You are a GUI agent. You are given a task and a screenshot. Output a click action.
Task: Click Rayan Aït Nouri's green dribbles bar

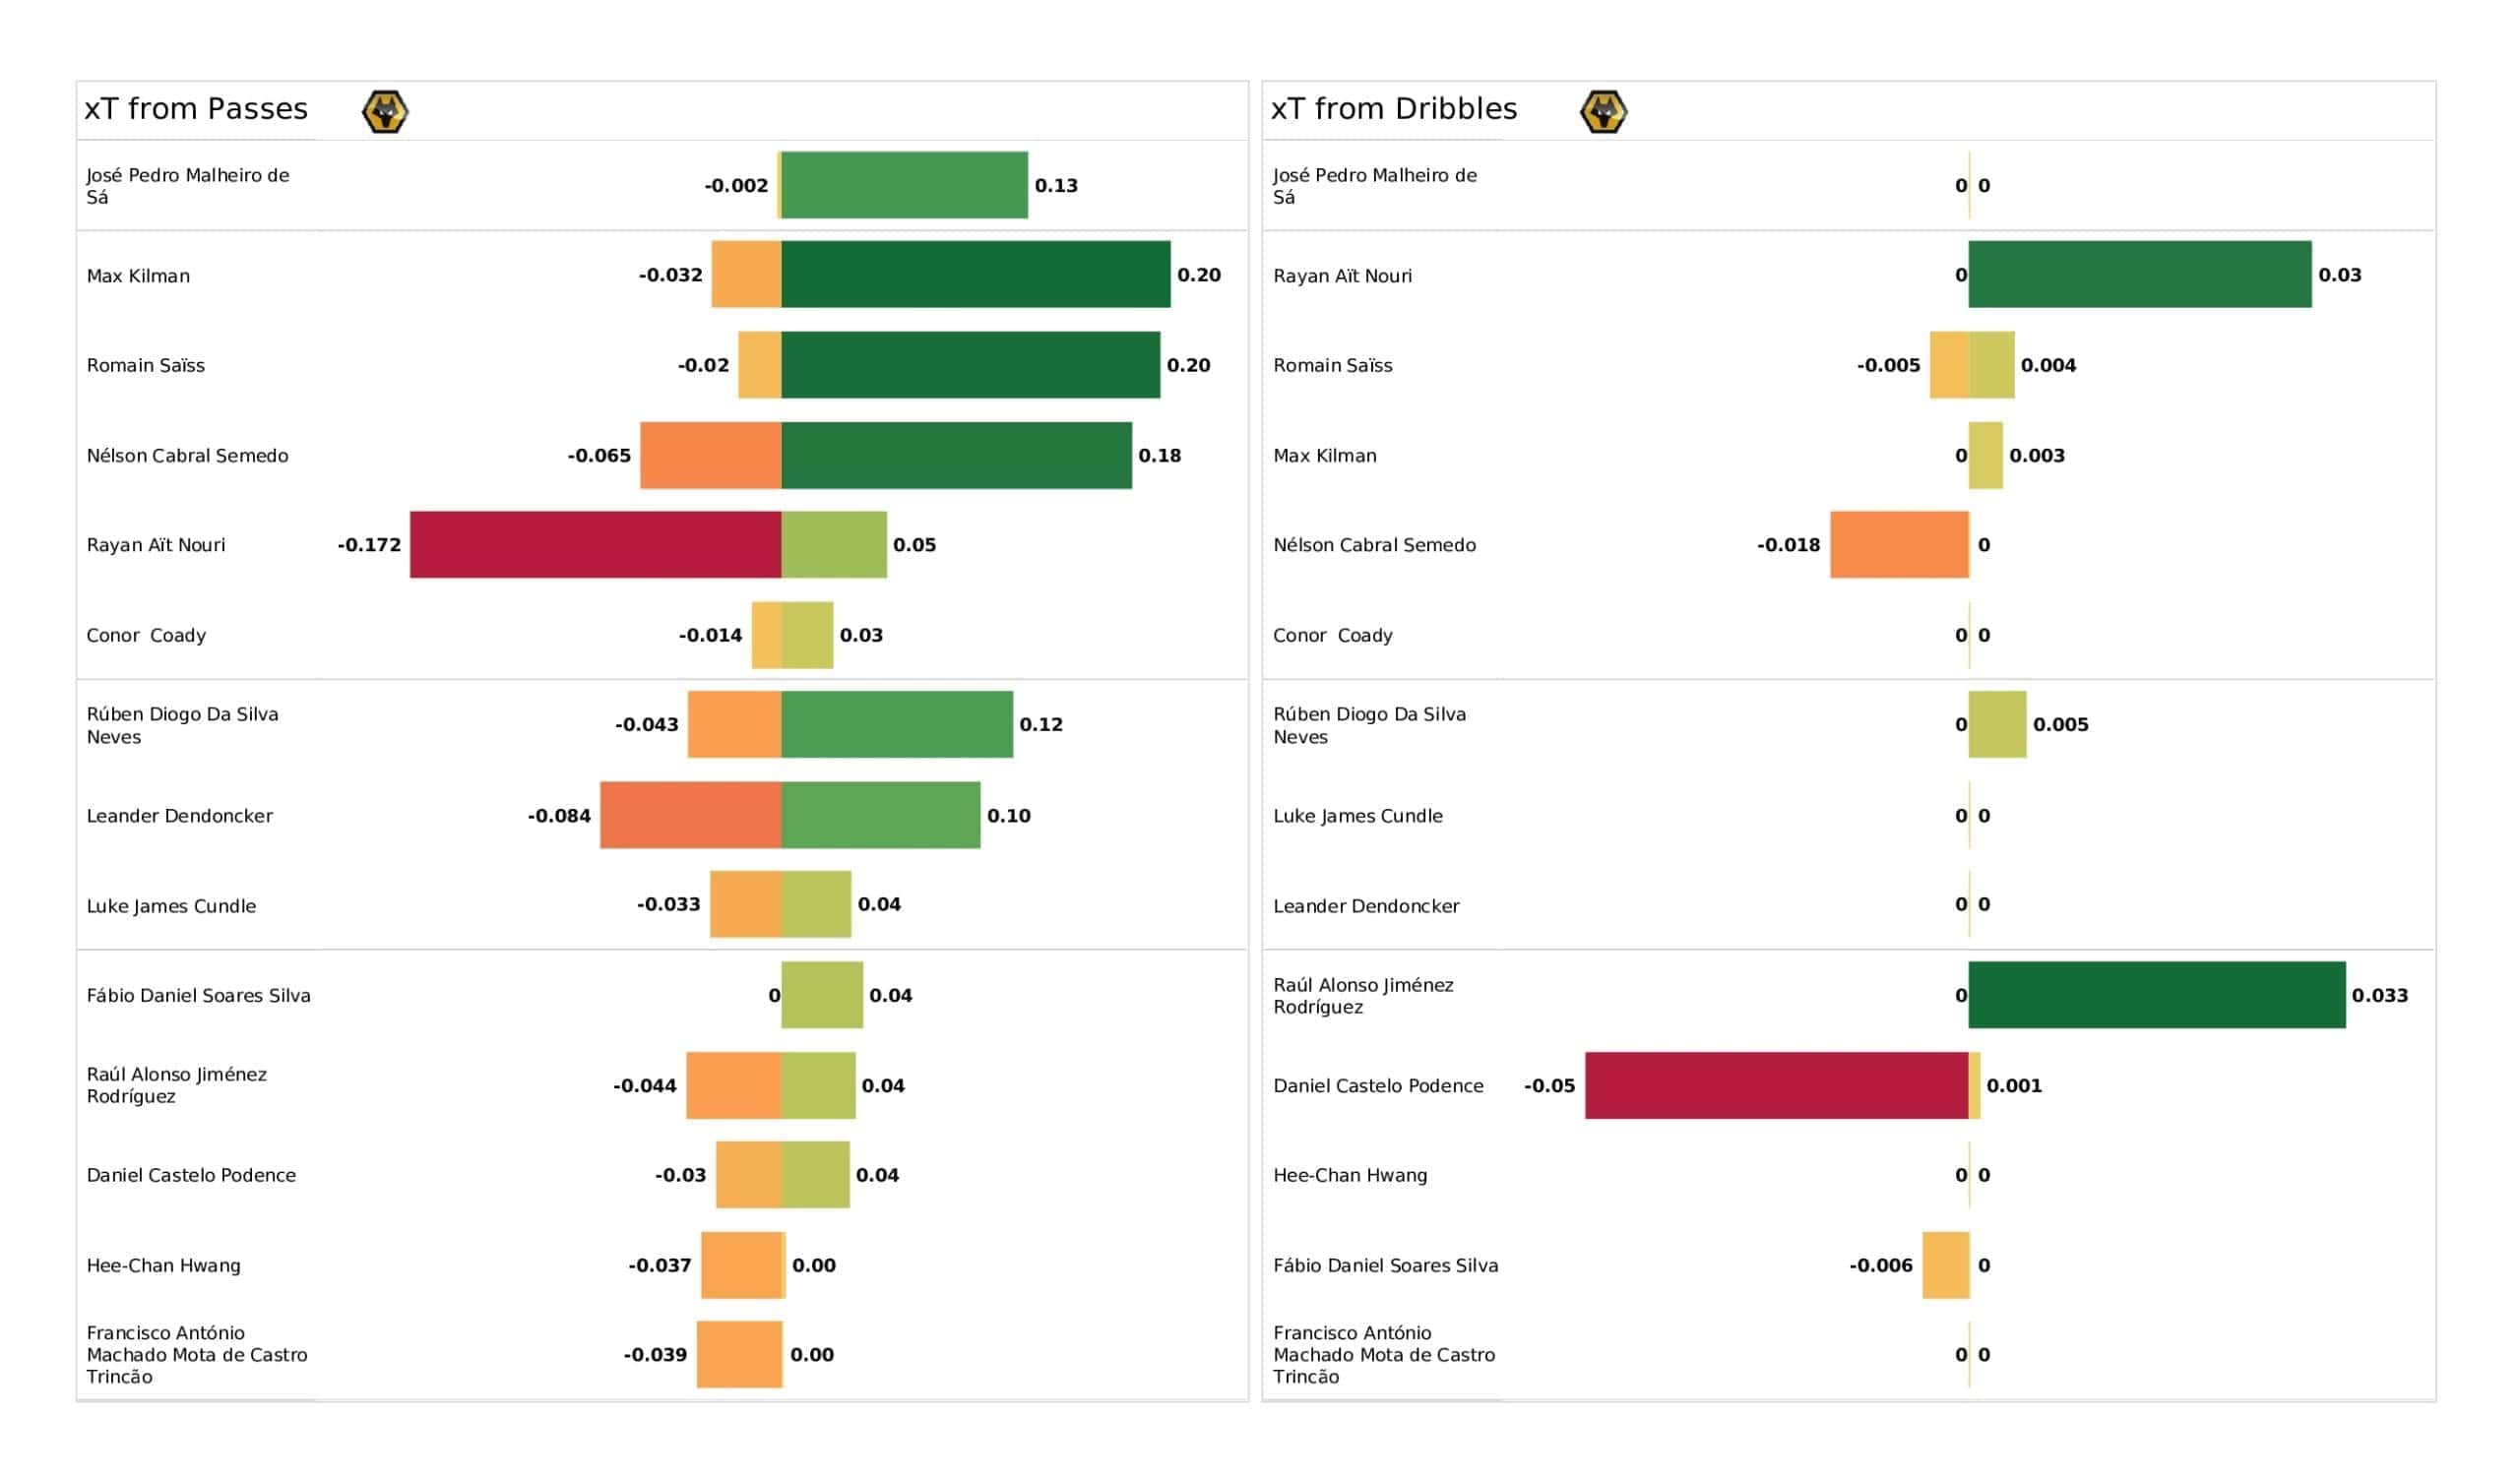click(x=2139, y=274)
